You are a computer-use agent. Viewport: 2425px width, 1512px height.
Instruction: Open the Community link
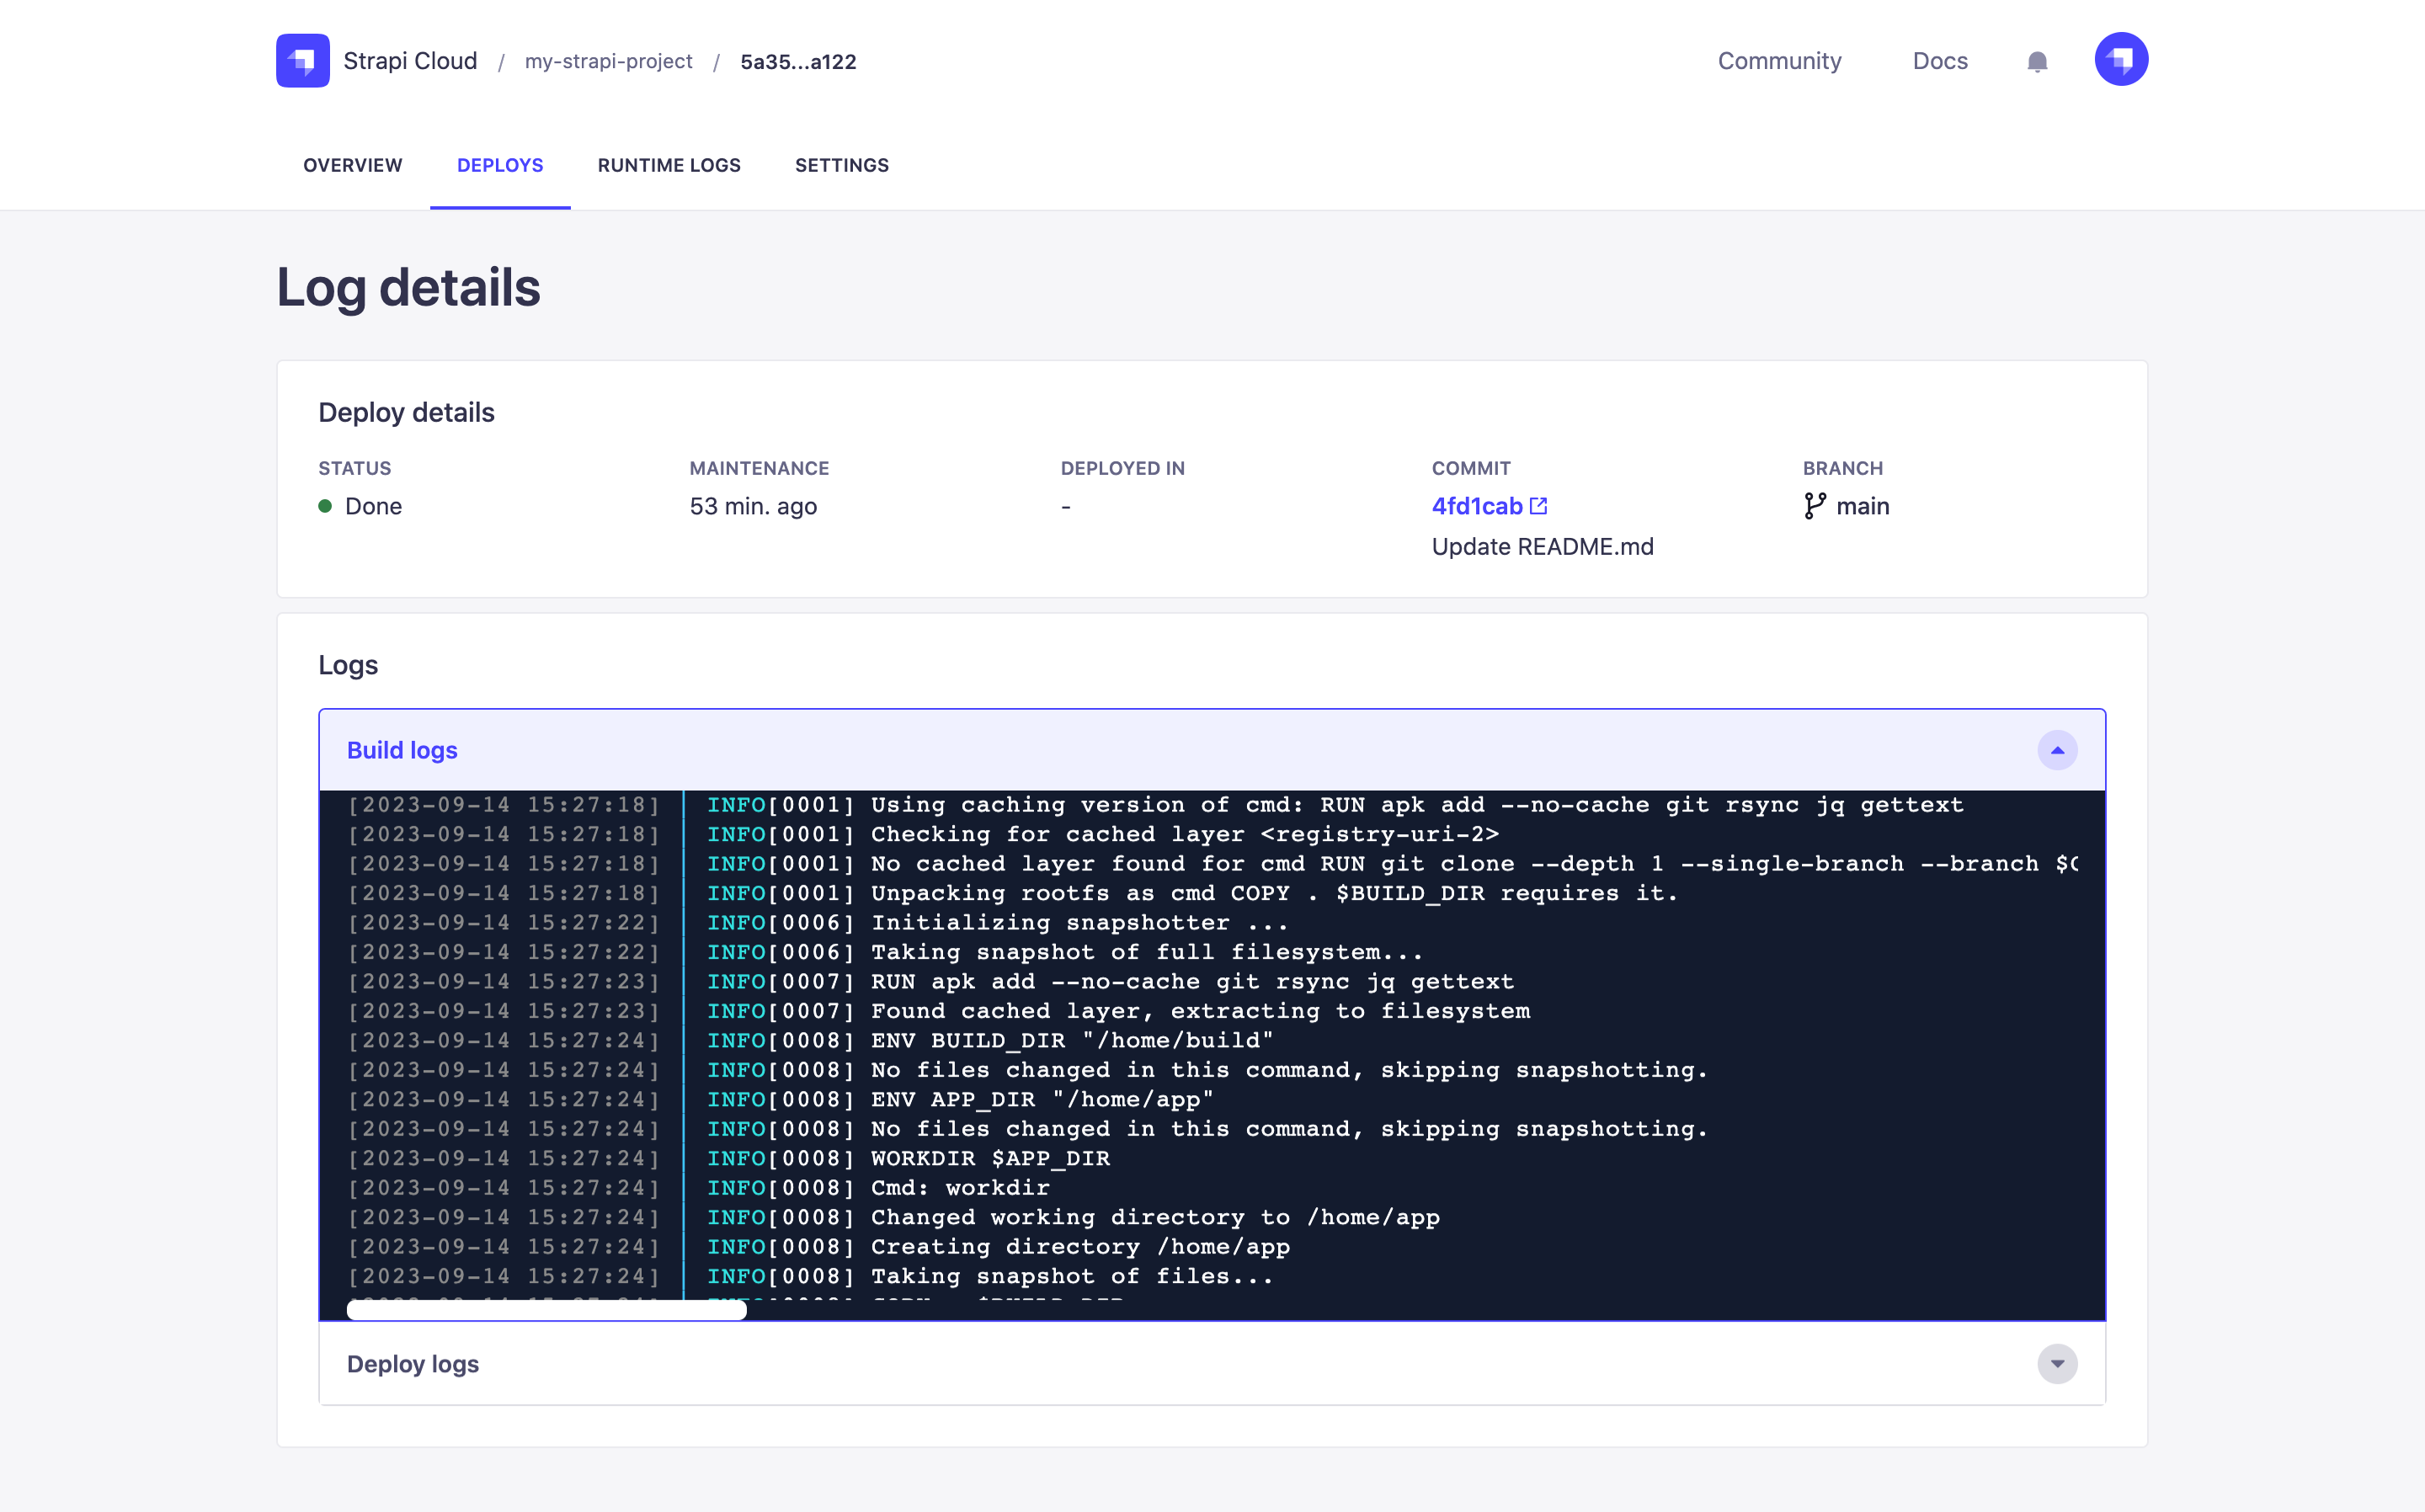click(x=1779, y=61)
